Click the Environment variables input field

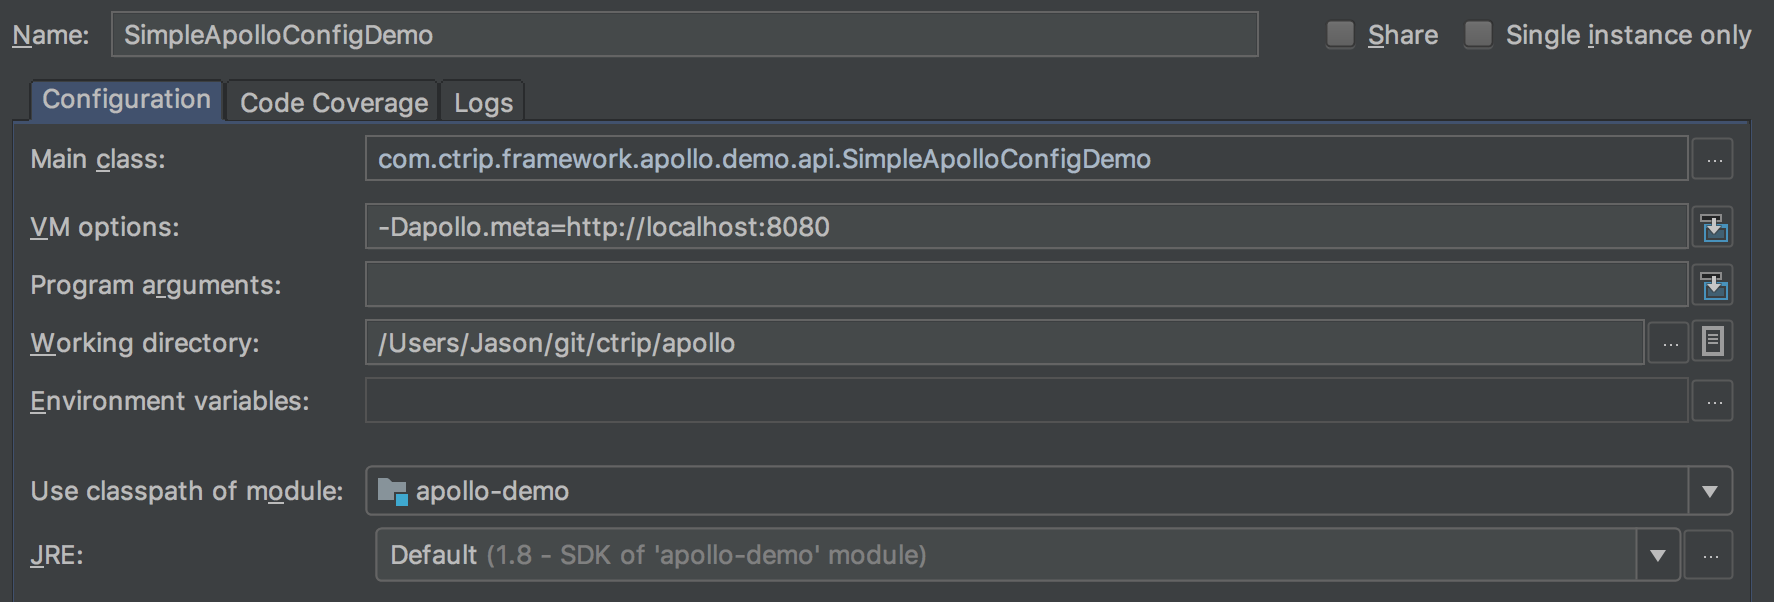[x=1027, y=401]
